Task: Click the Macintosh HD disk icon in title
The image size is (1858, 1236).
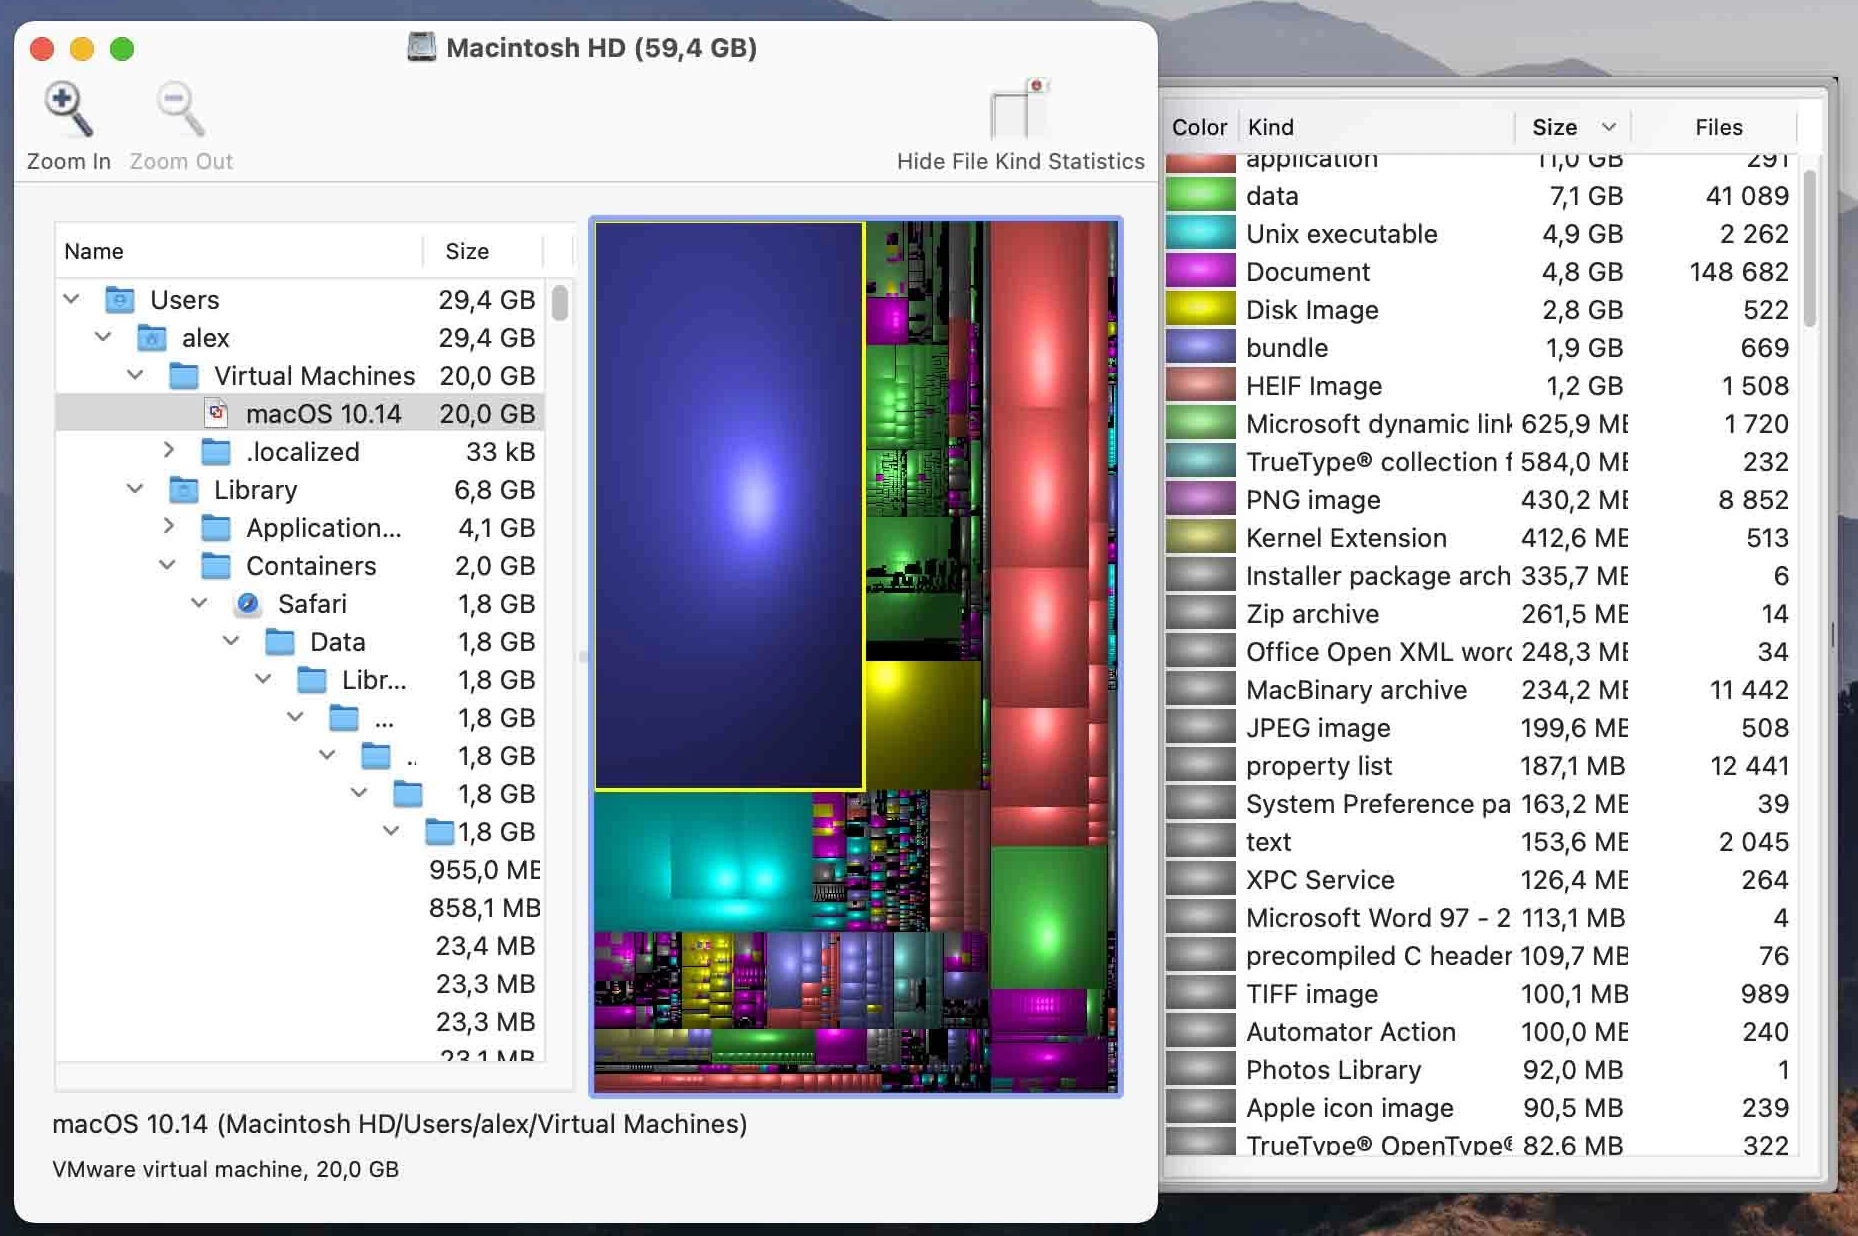Action: click(x=422, y=47)
